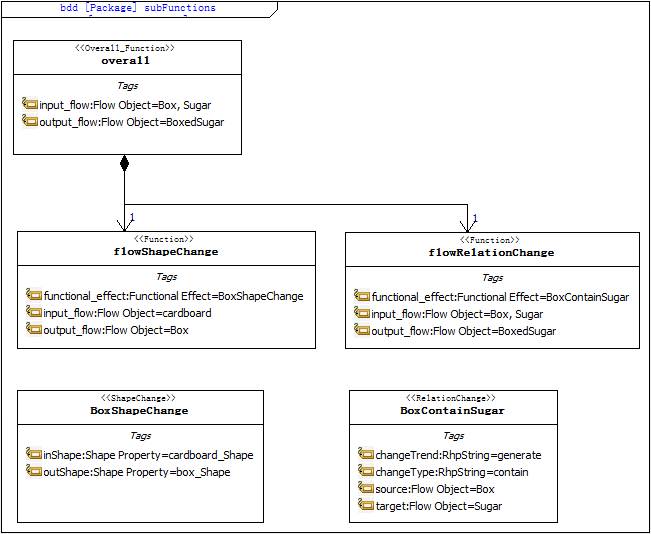This screenshot has width=651, height=534.
Task: Select arrowhead pointing into flowShapeChange block
Action: coord(125,225)
